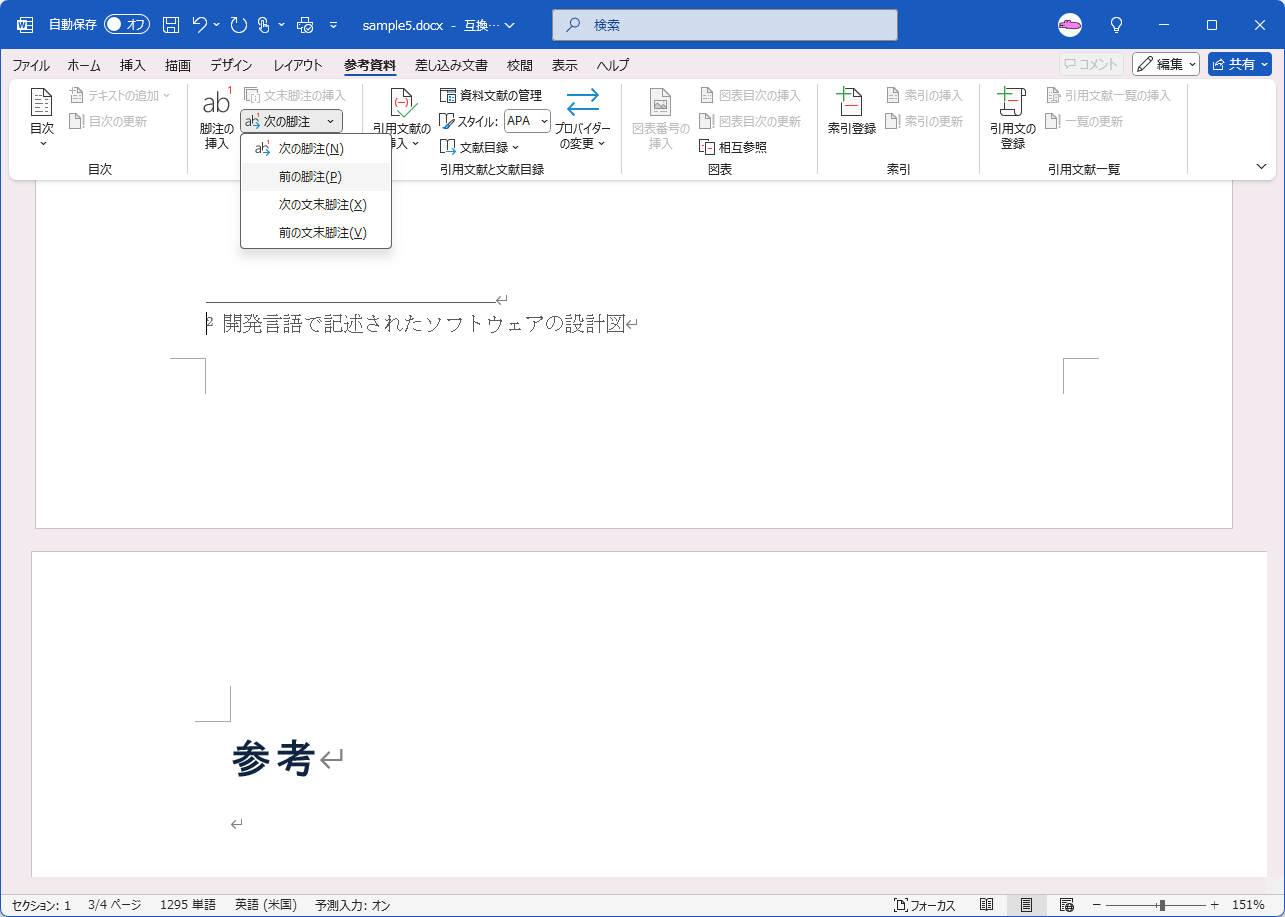Select 前の脚注(P) menu item

point(316,177)
